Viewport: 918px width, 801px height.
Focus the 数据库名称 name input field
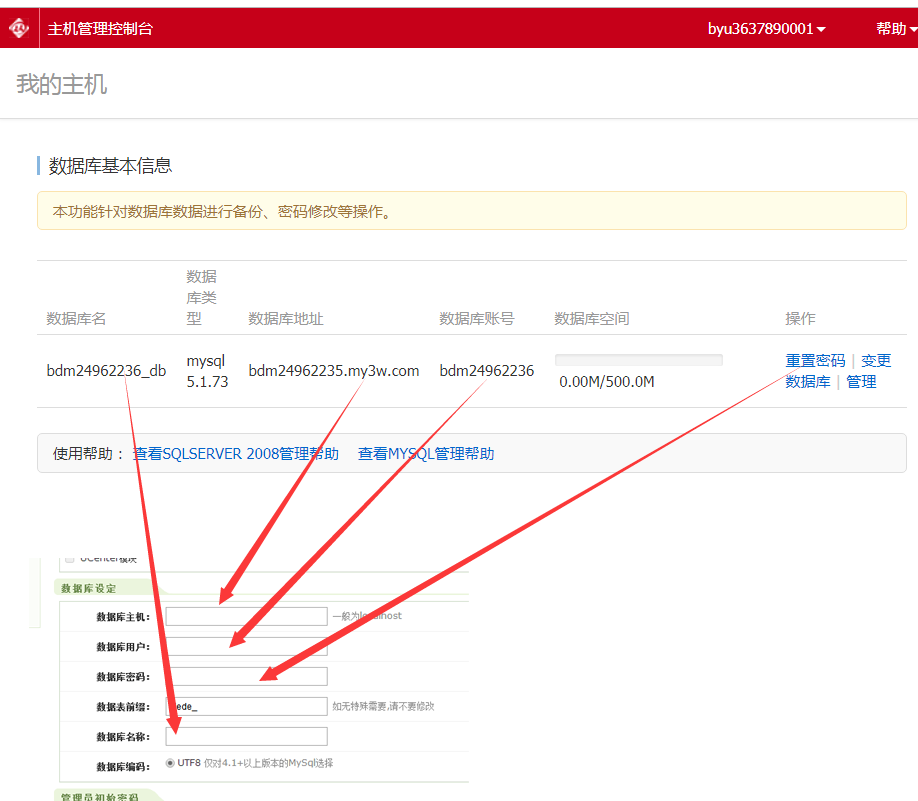[x=246, y=736]
